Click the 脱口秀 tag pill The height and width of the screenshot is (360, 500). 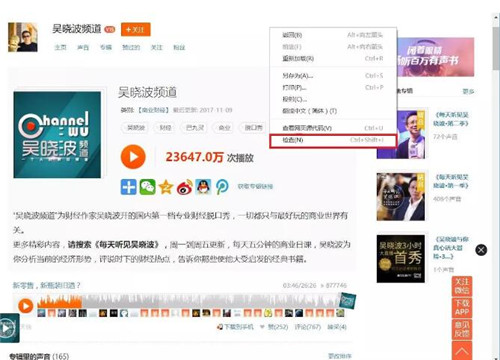coord(253,127)
